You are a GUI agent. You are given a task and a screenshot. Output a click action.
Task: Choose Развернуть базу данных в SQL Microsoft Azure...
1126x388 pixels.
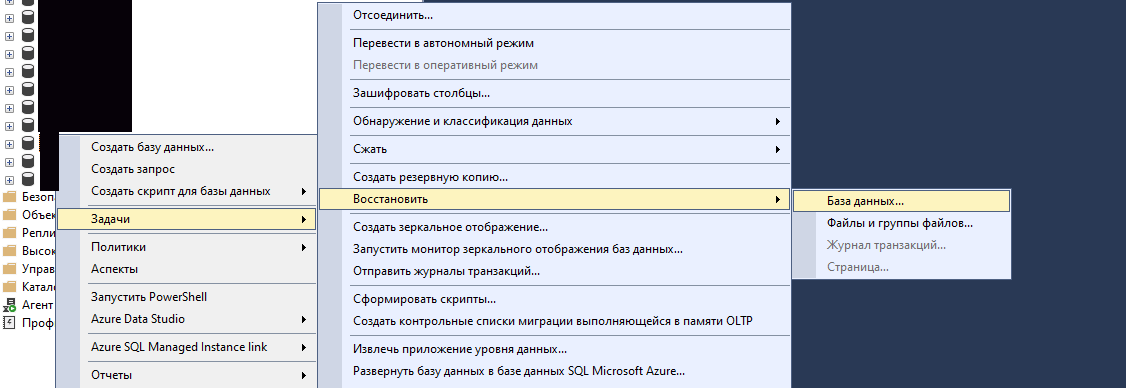click(554, 371)
